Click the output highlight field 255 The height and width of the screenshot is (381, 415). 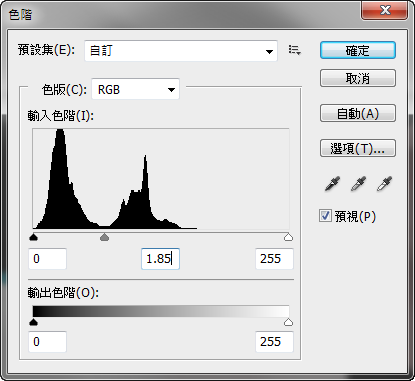click(274, 342)
